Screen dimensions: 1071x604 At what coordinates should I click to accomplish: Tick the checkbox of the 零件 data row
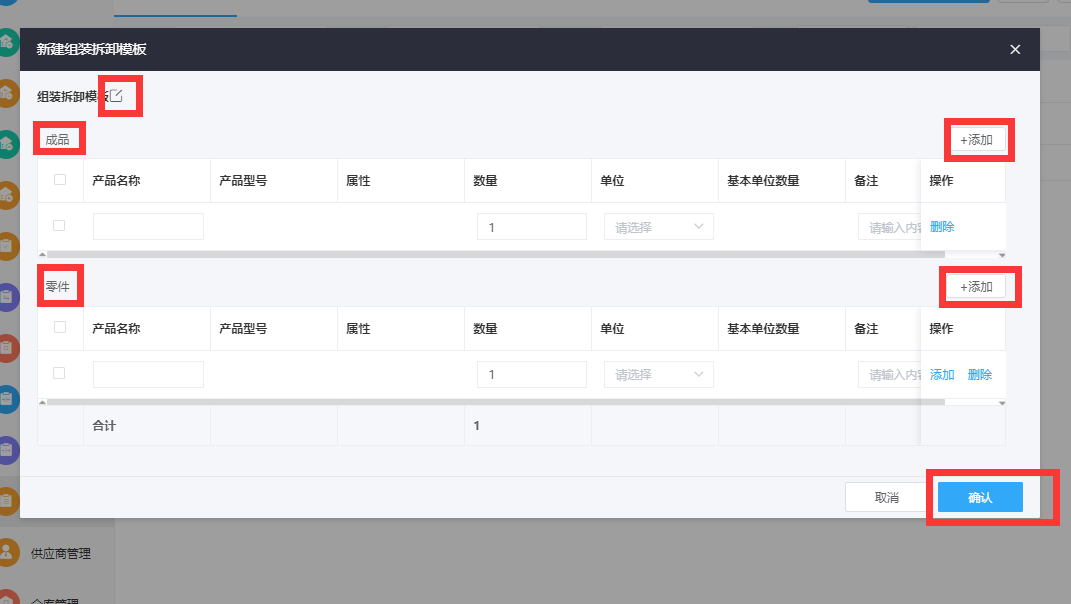(59, 373)
